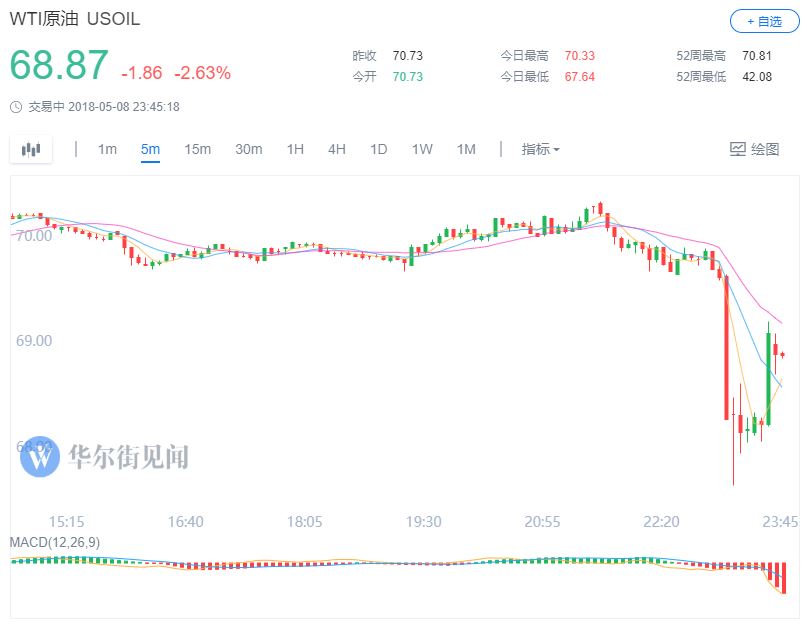Click the MACD(12,26,9) indicator label
Screen dimensions: 807x630
(55, 542)
